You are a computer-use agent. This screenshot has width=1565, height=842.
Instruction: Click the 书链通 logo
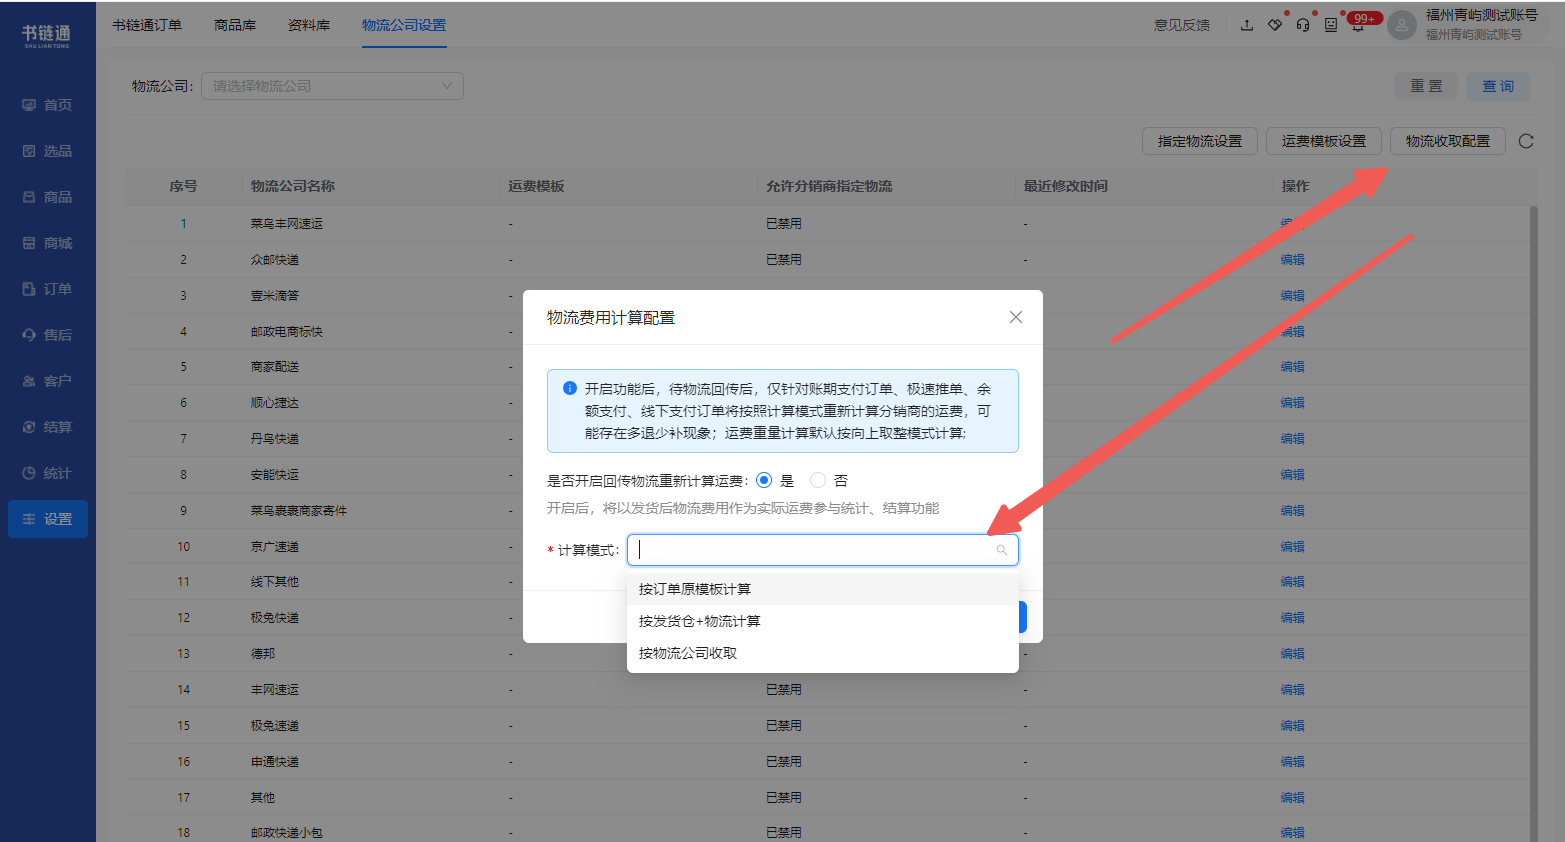tap(47, 35)
